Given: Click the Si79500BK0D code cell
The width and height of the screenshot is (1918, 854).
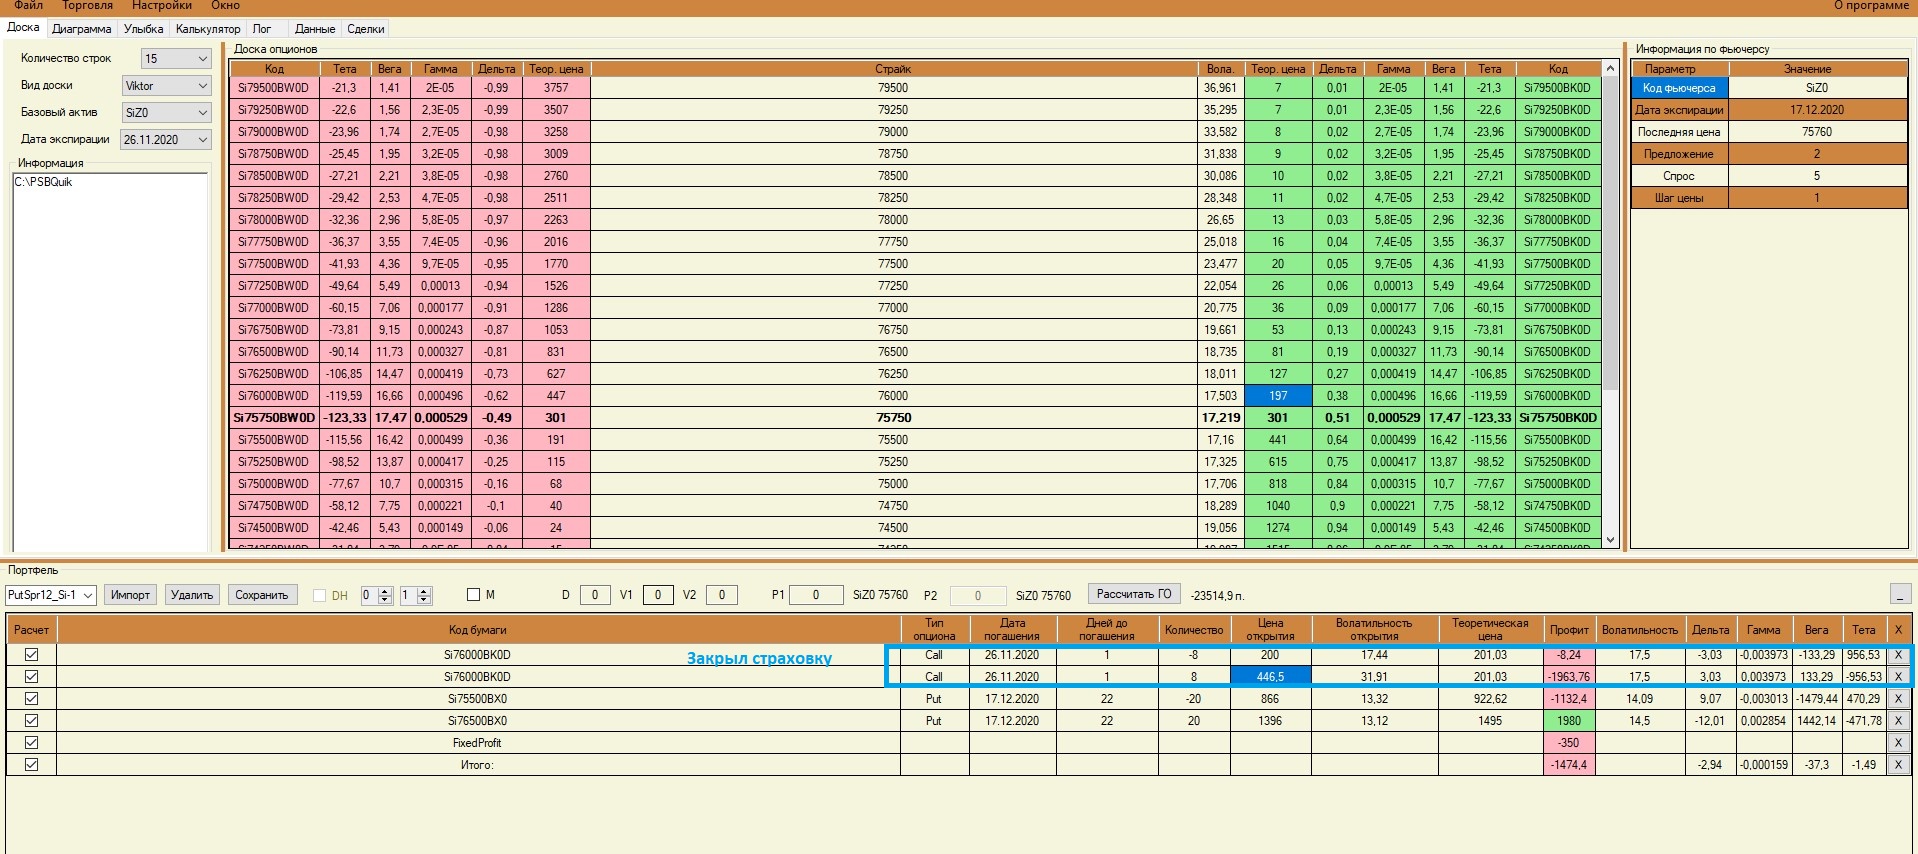Looking at the screenshot, I should [1558, 88].
